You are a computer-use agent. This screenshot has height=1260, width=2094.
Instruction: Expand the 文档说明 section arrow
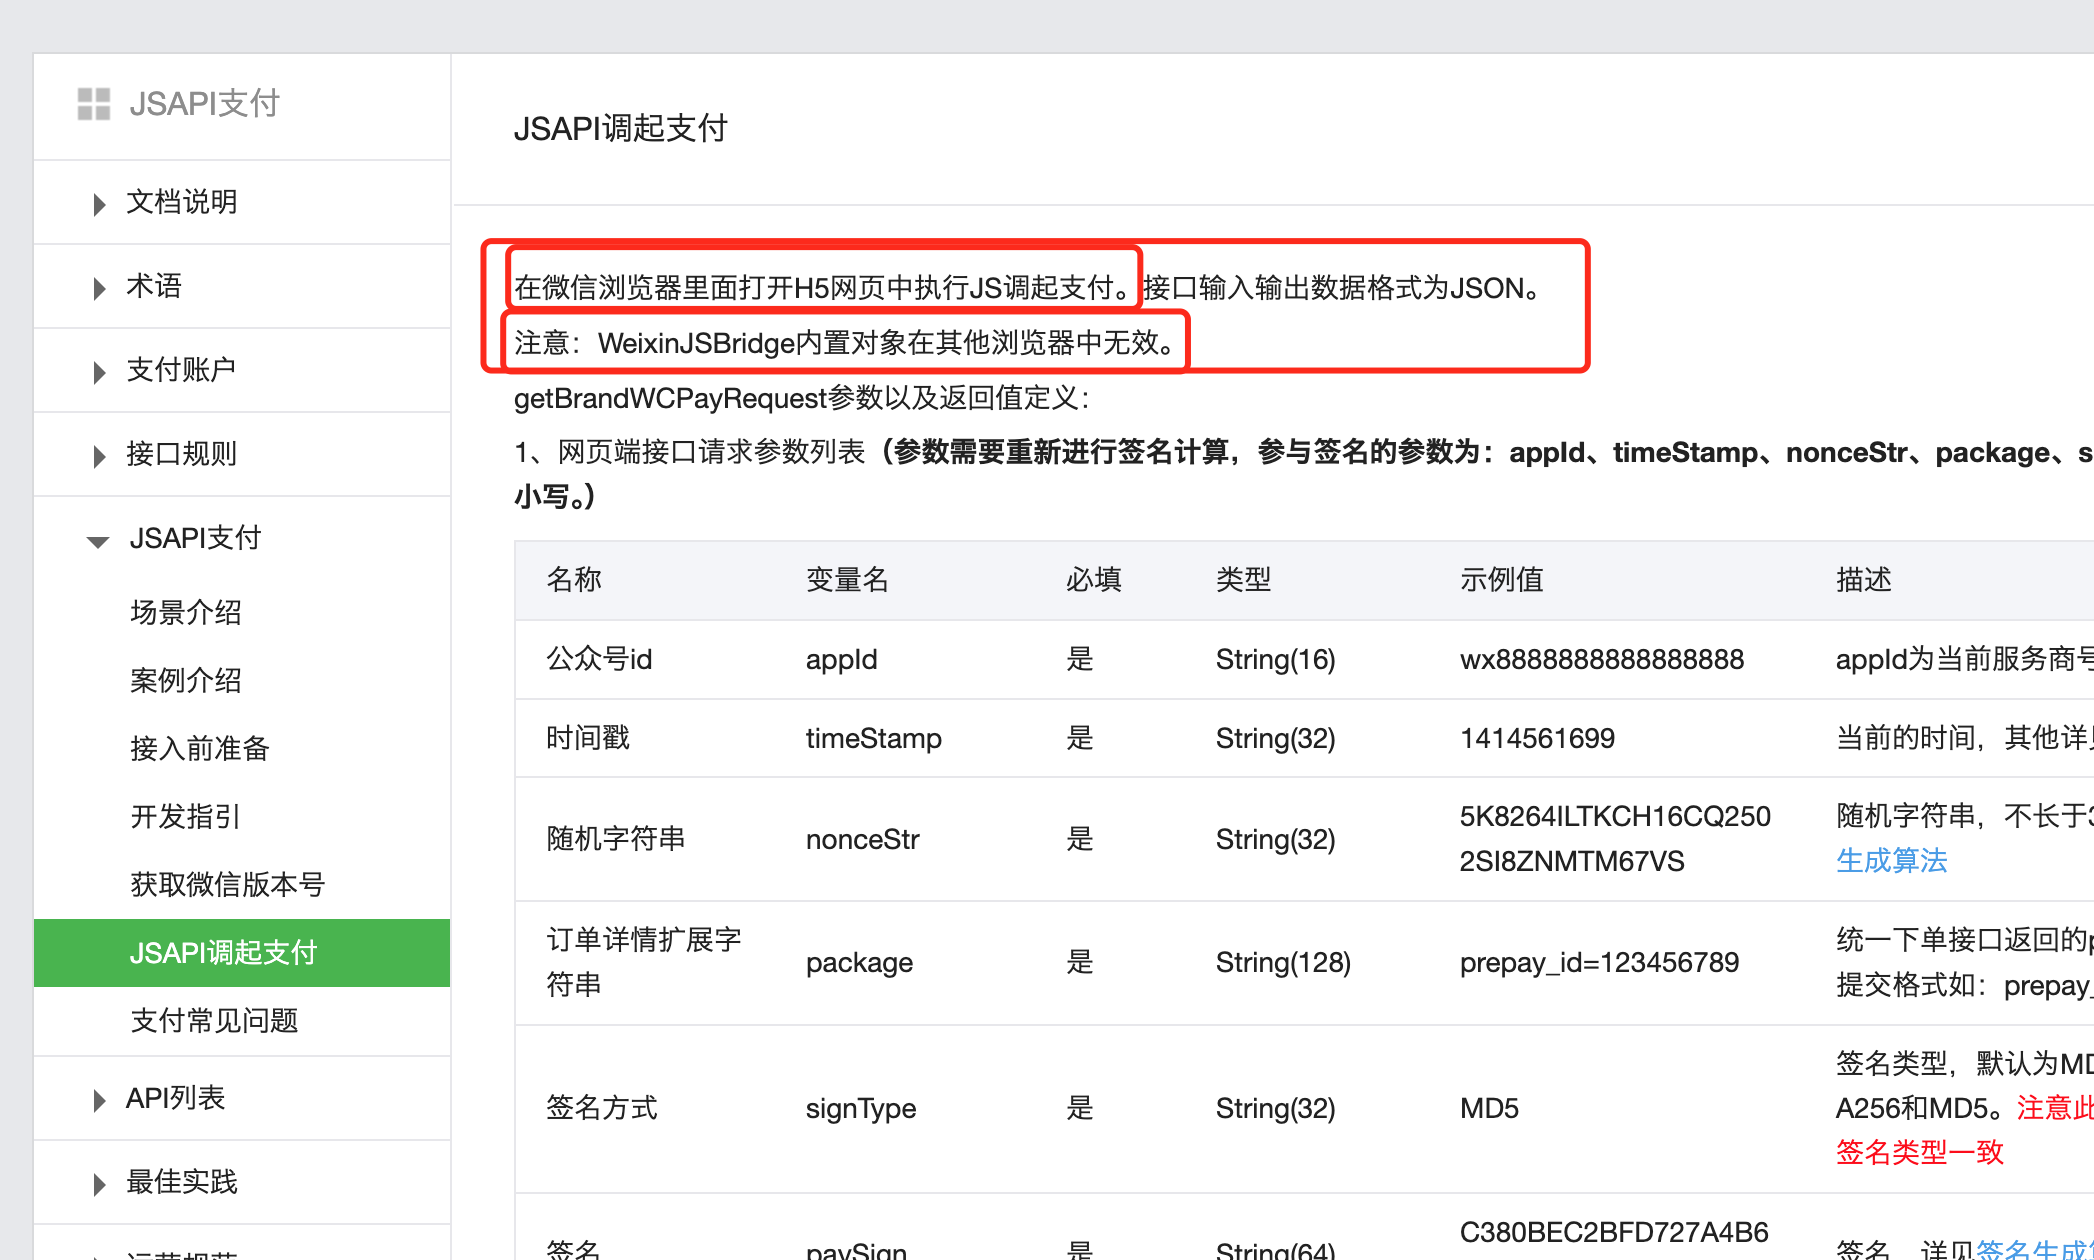pyautogui.click(x=99, y=204)
